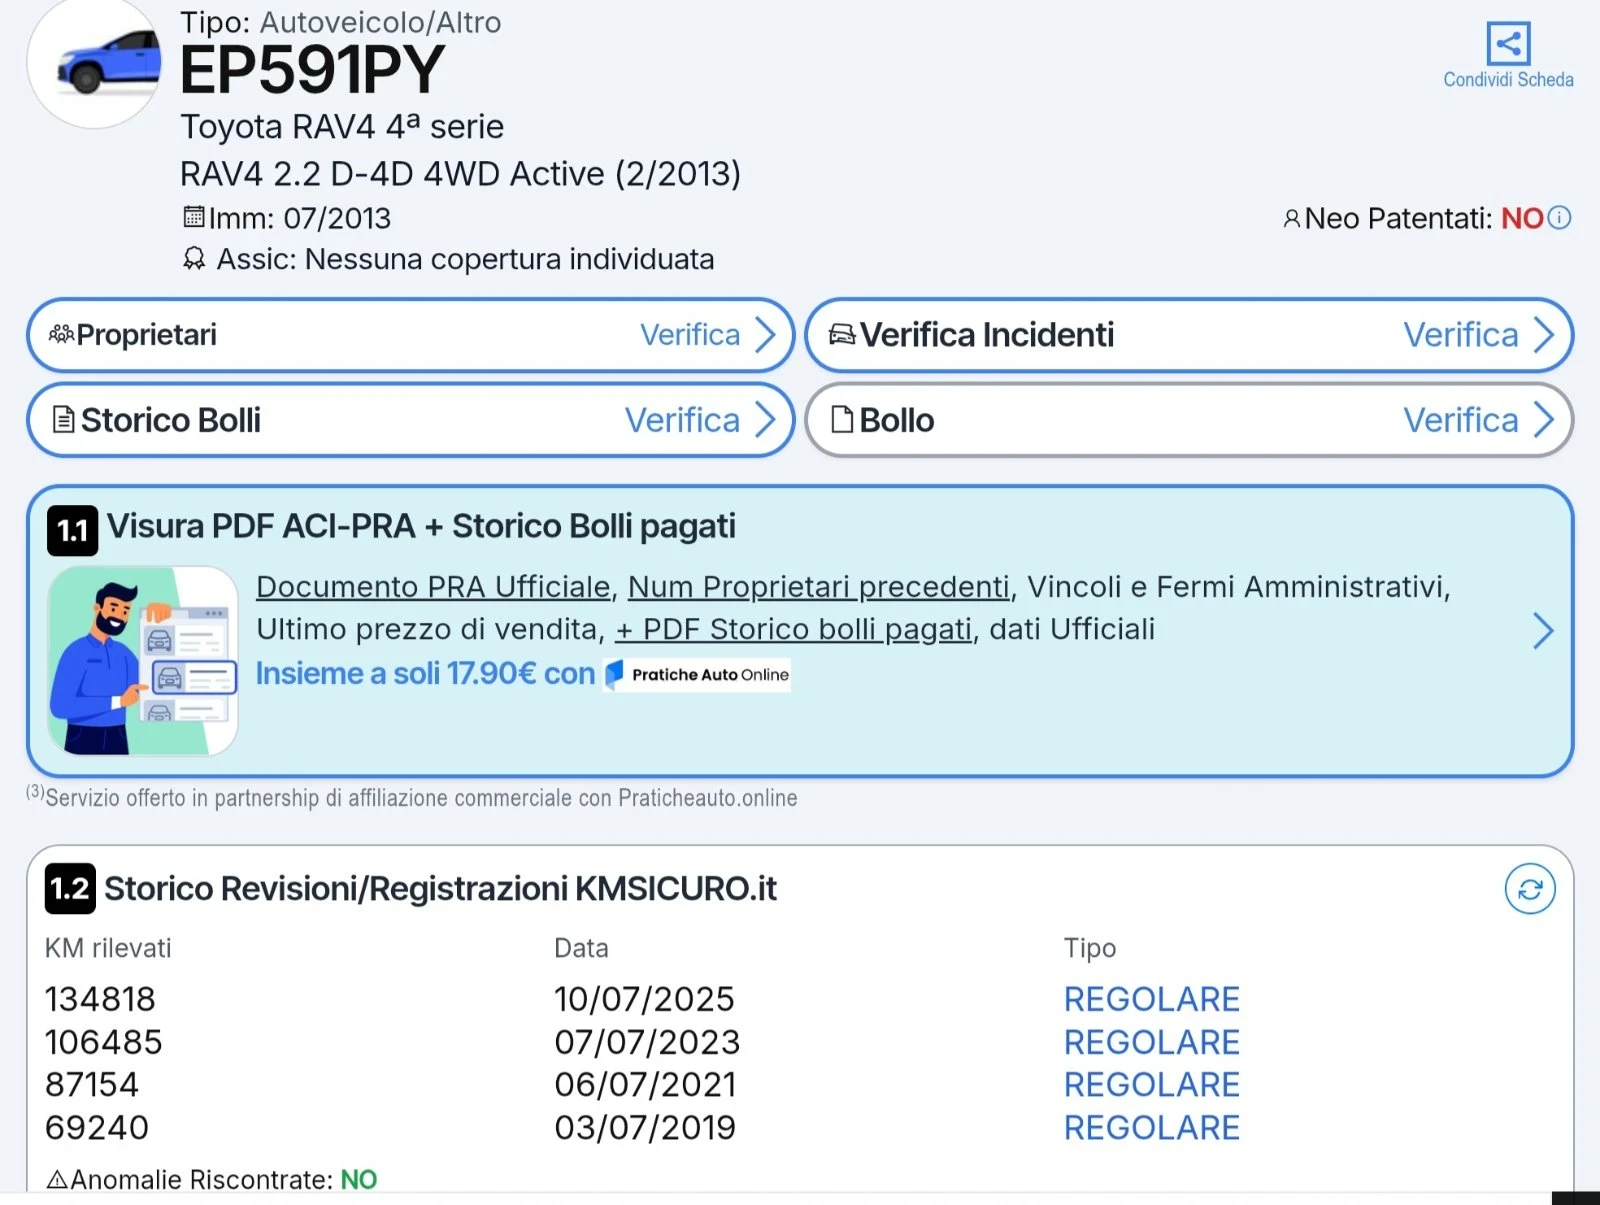Click the license plate EP591PY
1600x1205 pixels.
312,70
